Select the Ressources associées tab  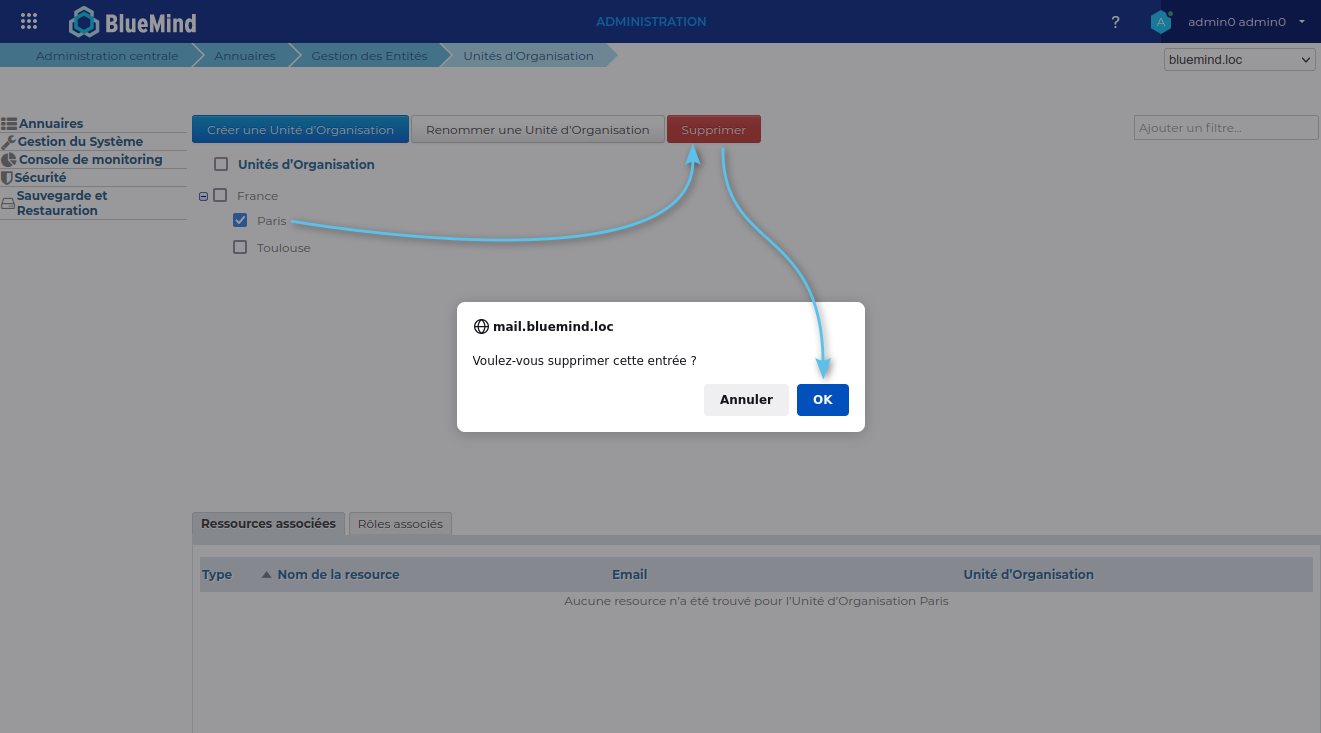point(268,523)
